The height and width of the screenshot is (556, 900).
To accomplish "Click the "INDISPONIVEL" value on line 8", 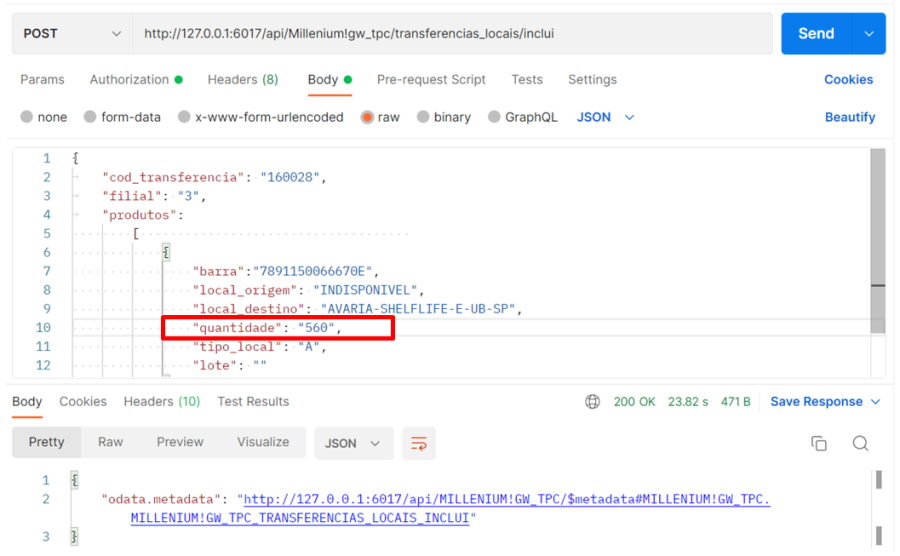I will pos(365,290).
